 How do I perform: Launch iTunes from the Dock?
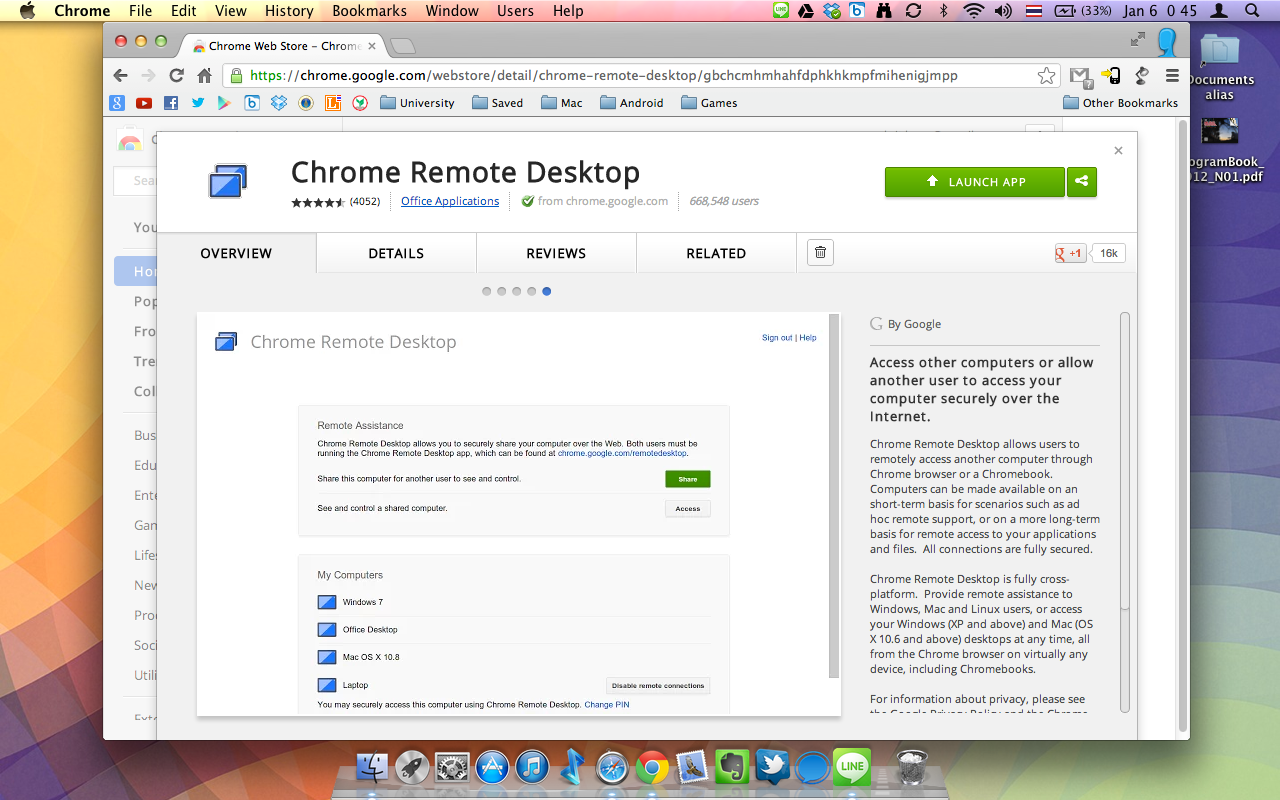[532, 768]
